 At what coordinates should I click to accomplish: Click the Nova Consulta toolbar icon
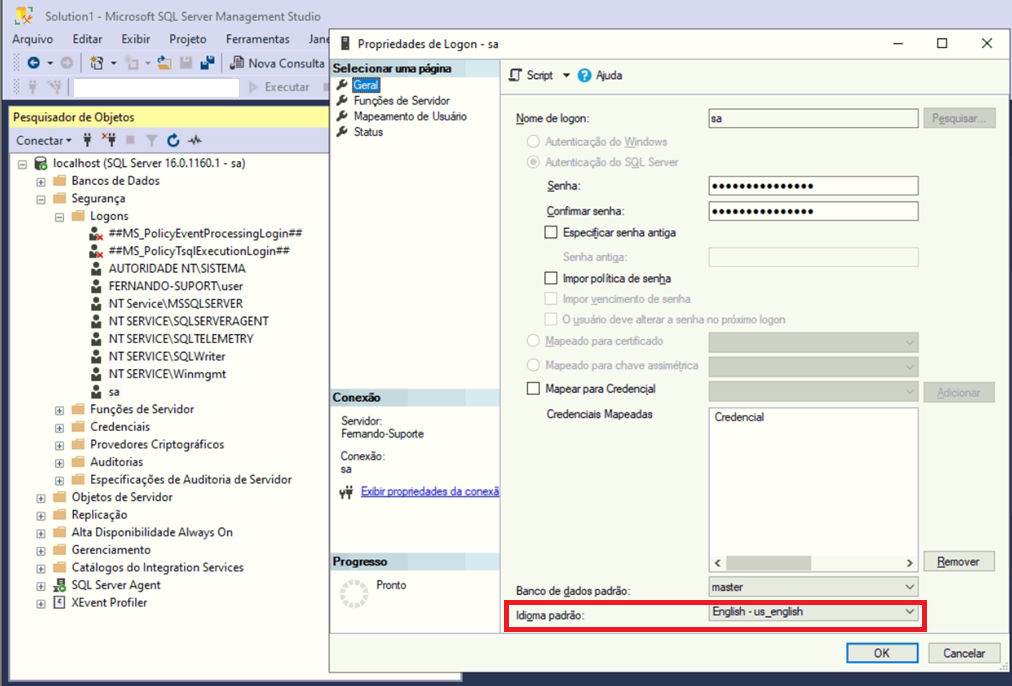click(x=238, y=63)
